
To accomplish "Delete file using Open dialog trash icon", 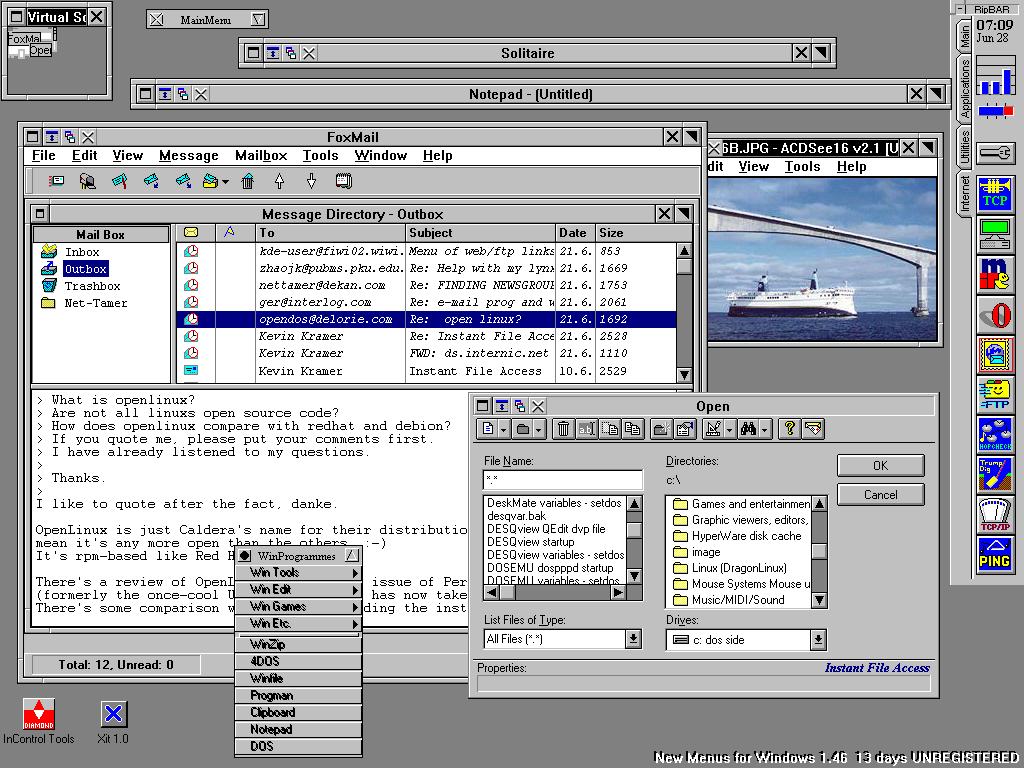I will point(563,429).
